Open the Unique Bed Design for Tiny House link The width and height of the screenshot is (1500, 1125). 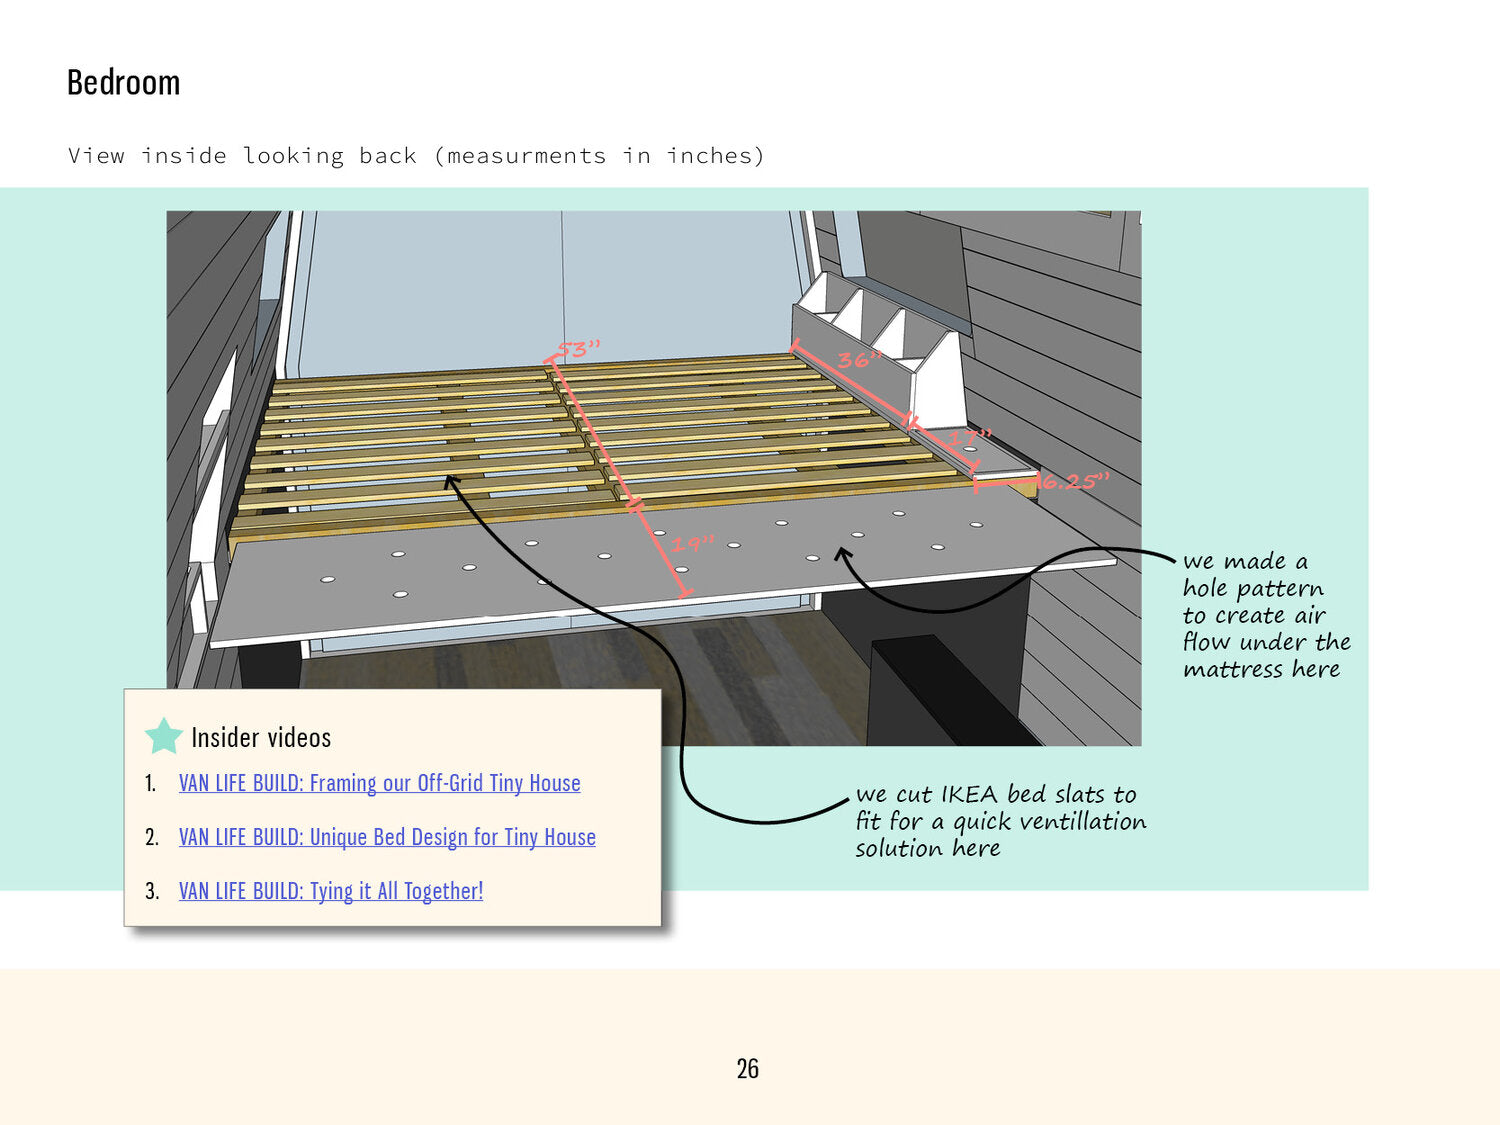(x=387, y=837)
